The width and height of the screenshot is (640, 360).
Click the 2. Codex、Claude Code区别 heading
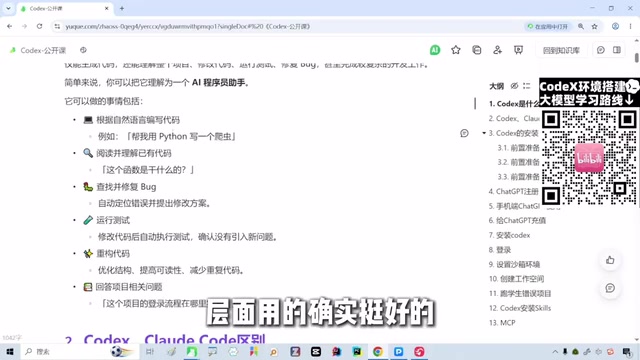pyautogui.click(x=165, y=340)
